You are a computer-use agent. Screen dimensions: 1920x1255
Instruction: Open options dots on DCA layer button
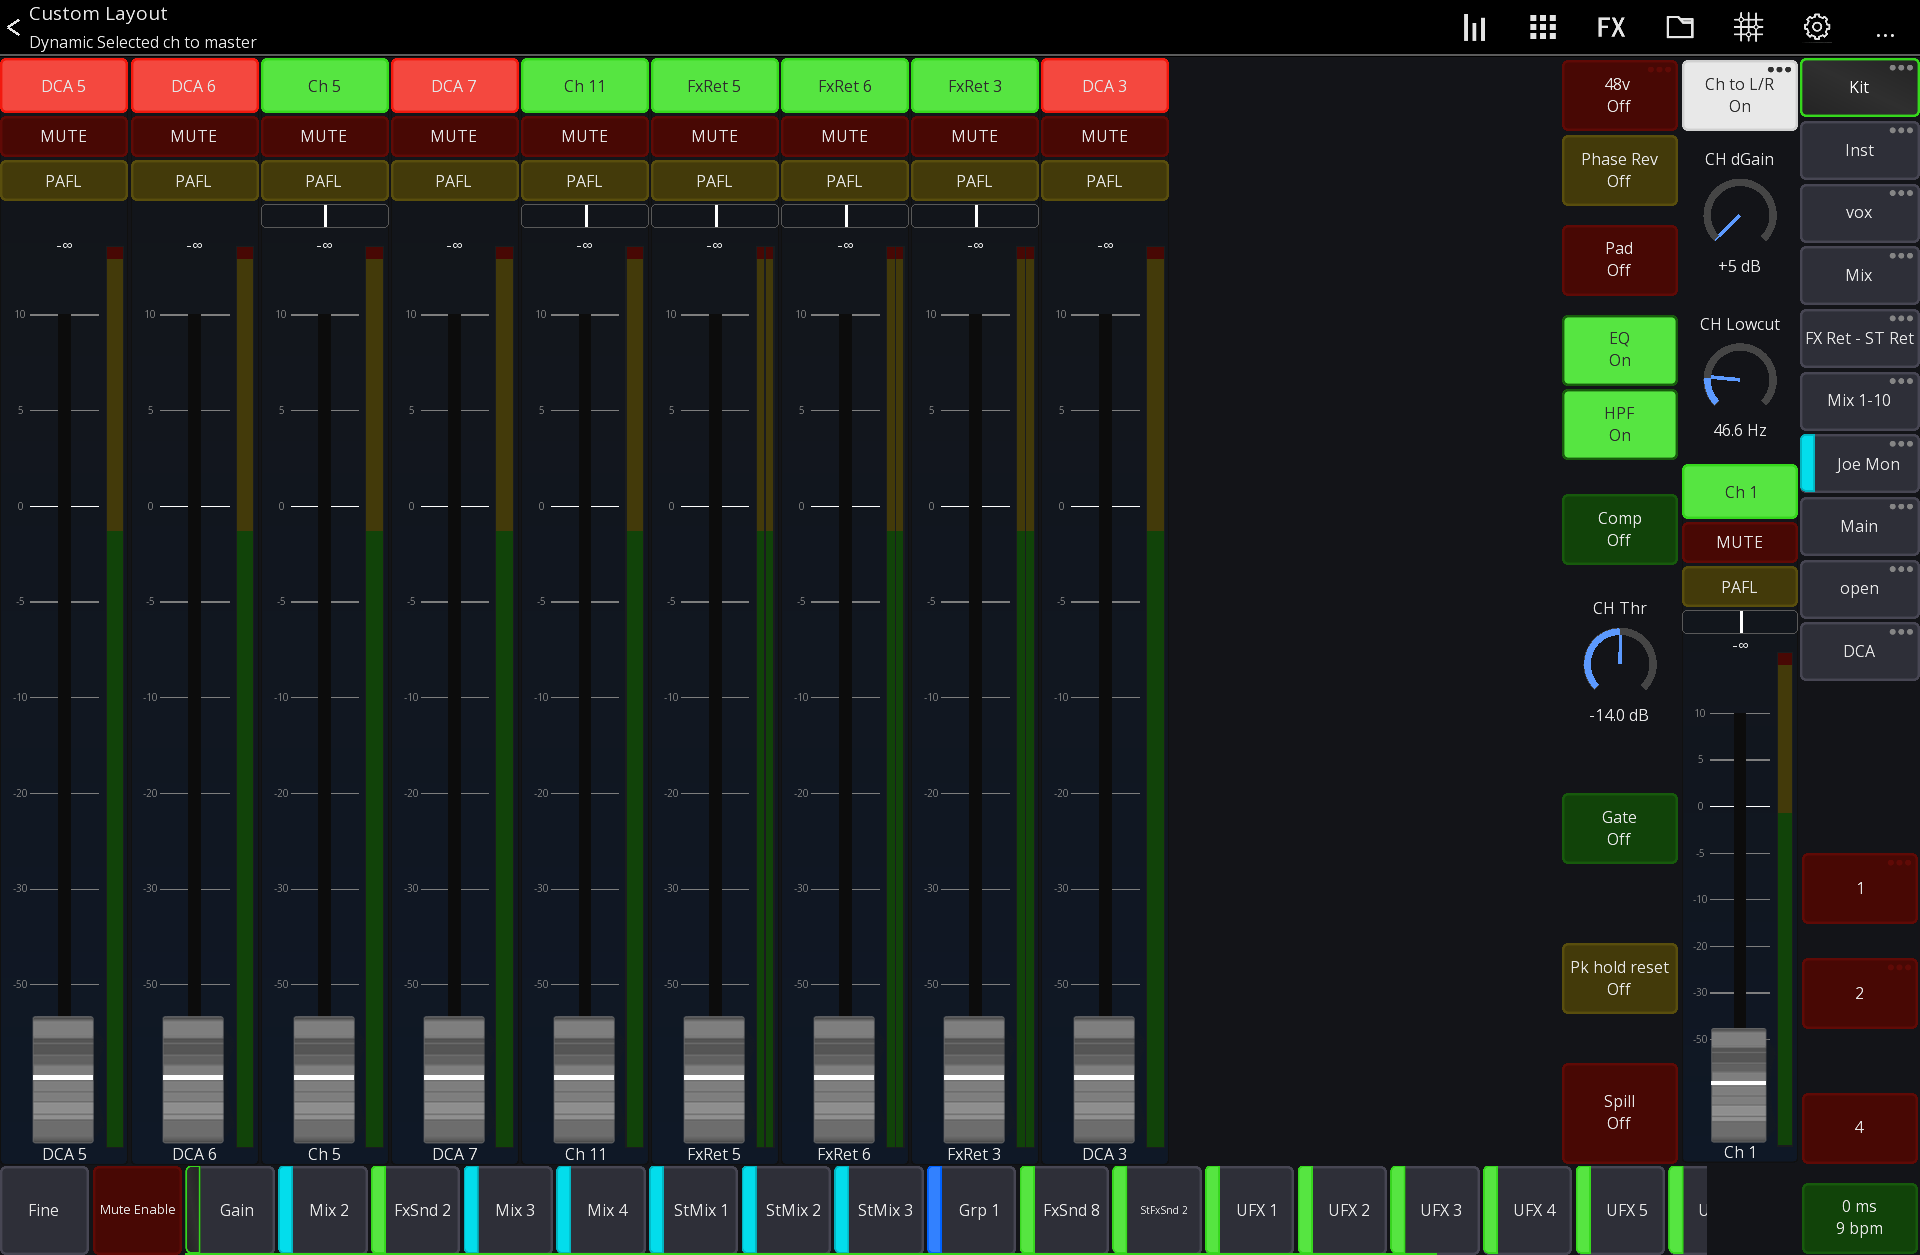pos(1901,632)
